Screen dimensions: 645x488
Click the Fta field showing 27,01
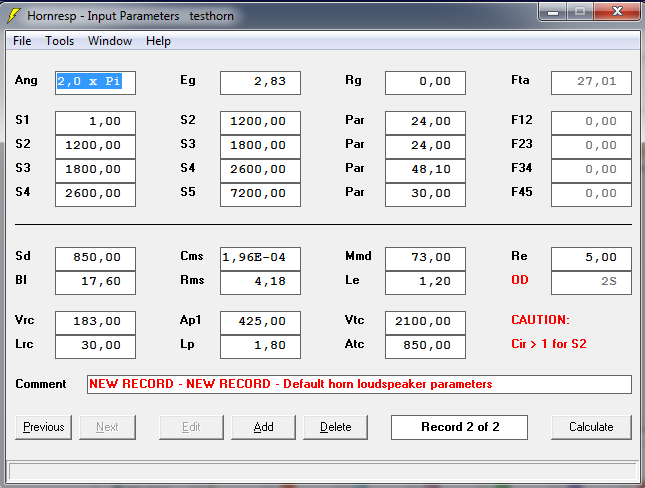click(x=591, y=83)
